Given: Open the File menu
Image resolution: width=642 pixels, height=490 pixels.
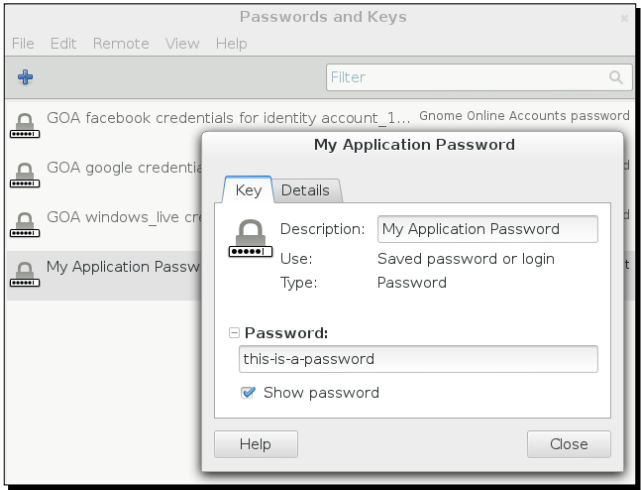Looking at the screenshot, I should pyautogui.click(x=22, y=44).
